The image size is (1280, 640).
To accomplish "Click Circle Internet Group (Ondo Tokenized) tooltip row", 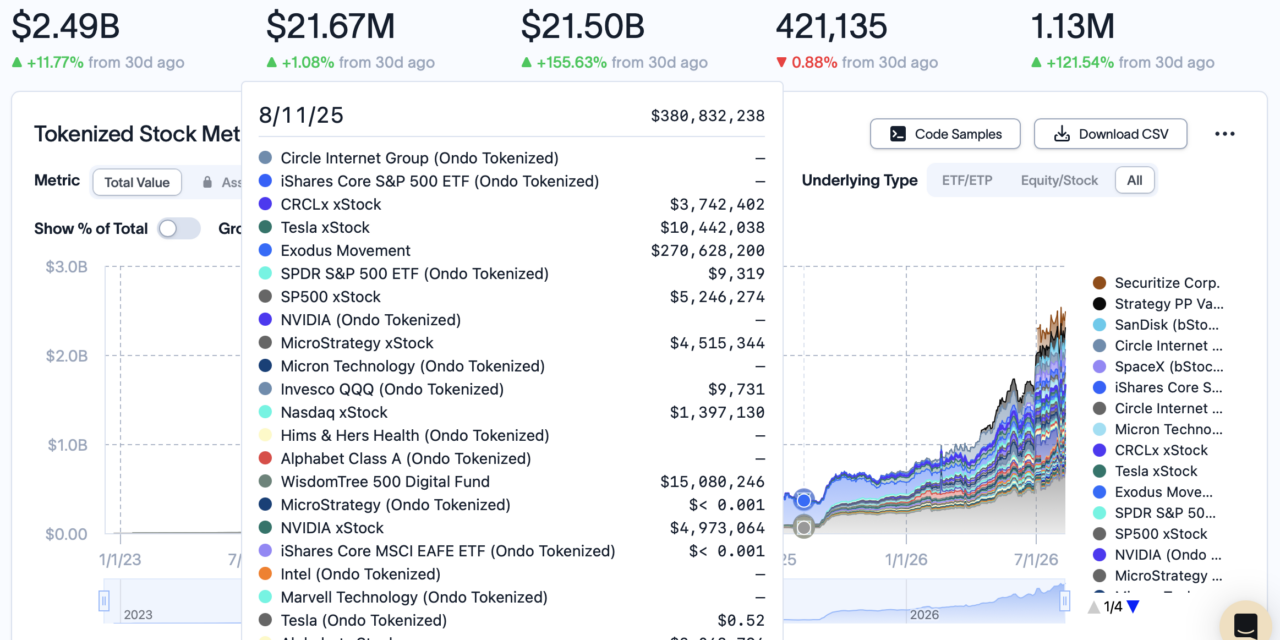I will point(512,158).
